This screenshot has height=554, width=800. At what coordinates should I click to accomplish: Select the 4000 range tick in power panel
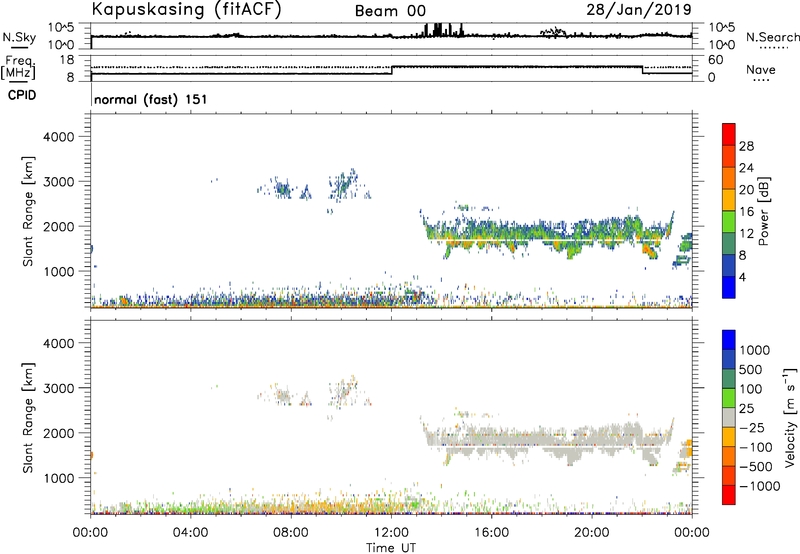pos(59,137)
